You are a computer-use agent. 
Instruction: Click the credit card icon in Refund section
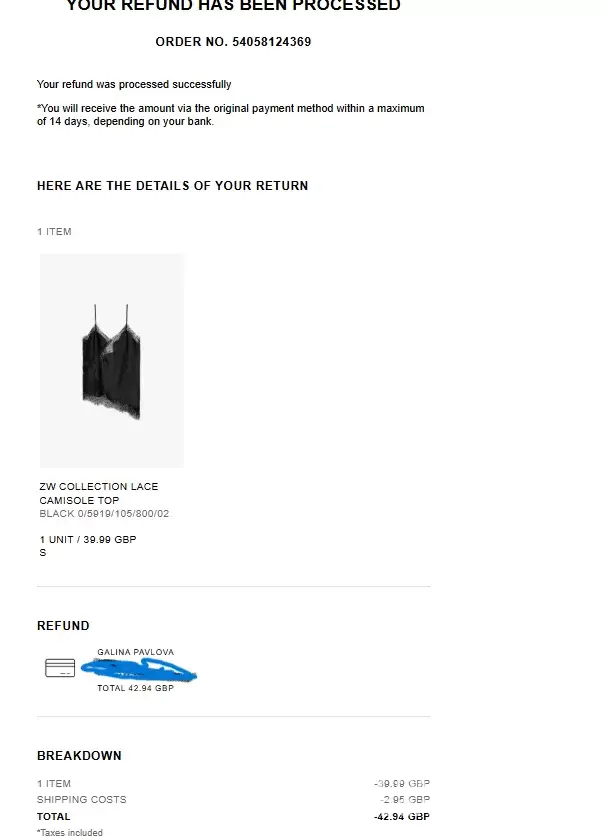tap(60, 668)
